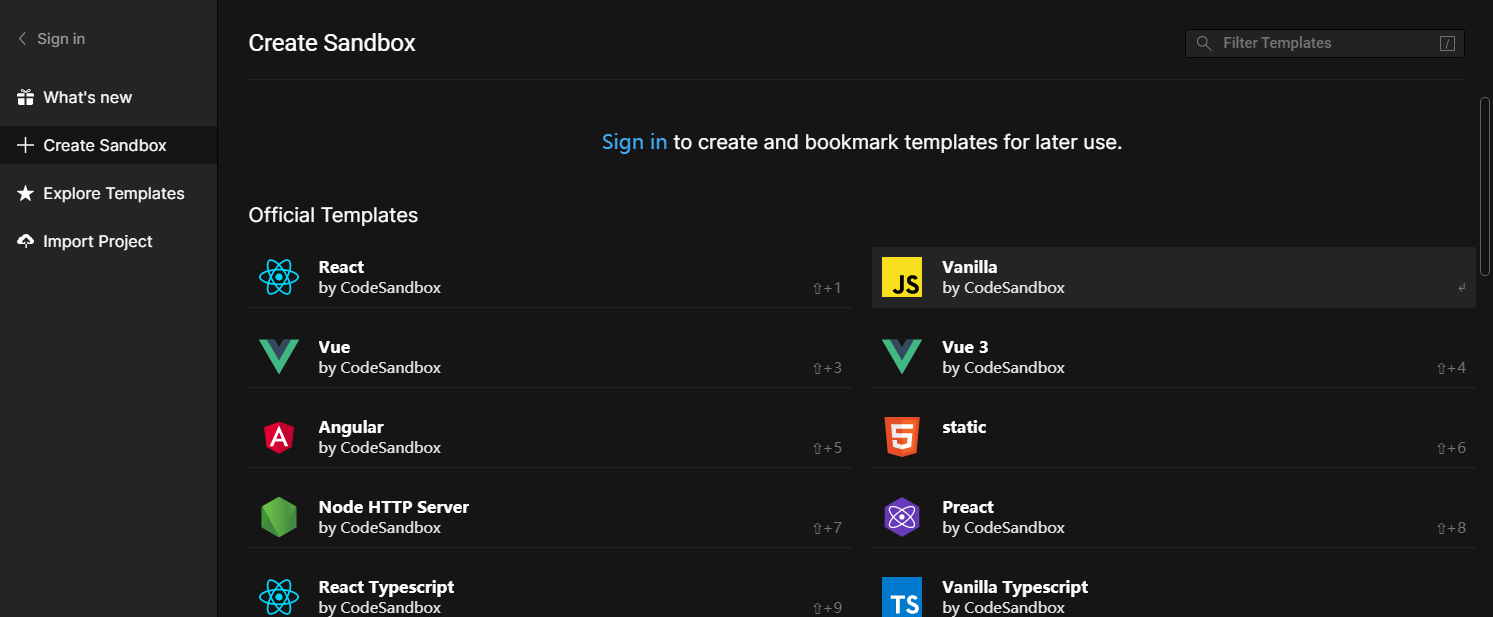
Task: Select the Angular template name
Action: coord(351,427)
